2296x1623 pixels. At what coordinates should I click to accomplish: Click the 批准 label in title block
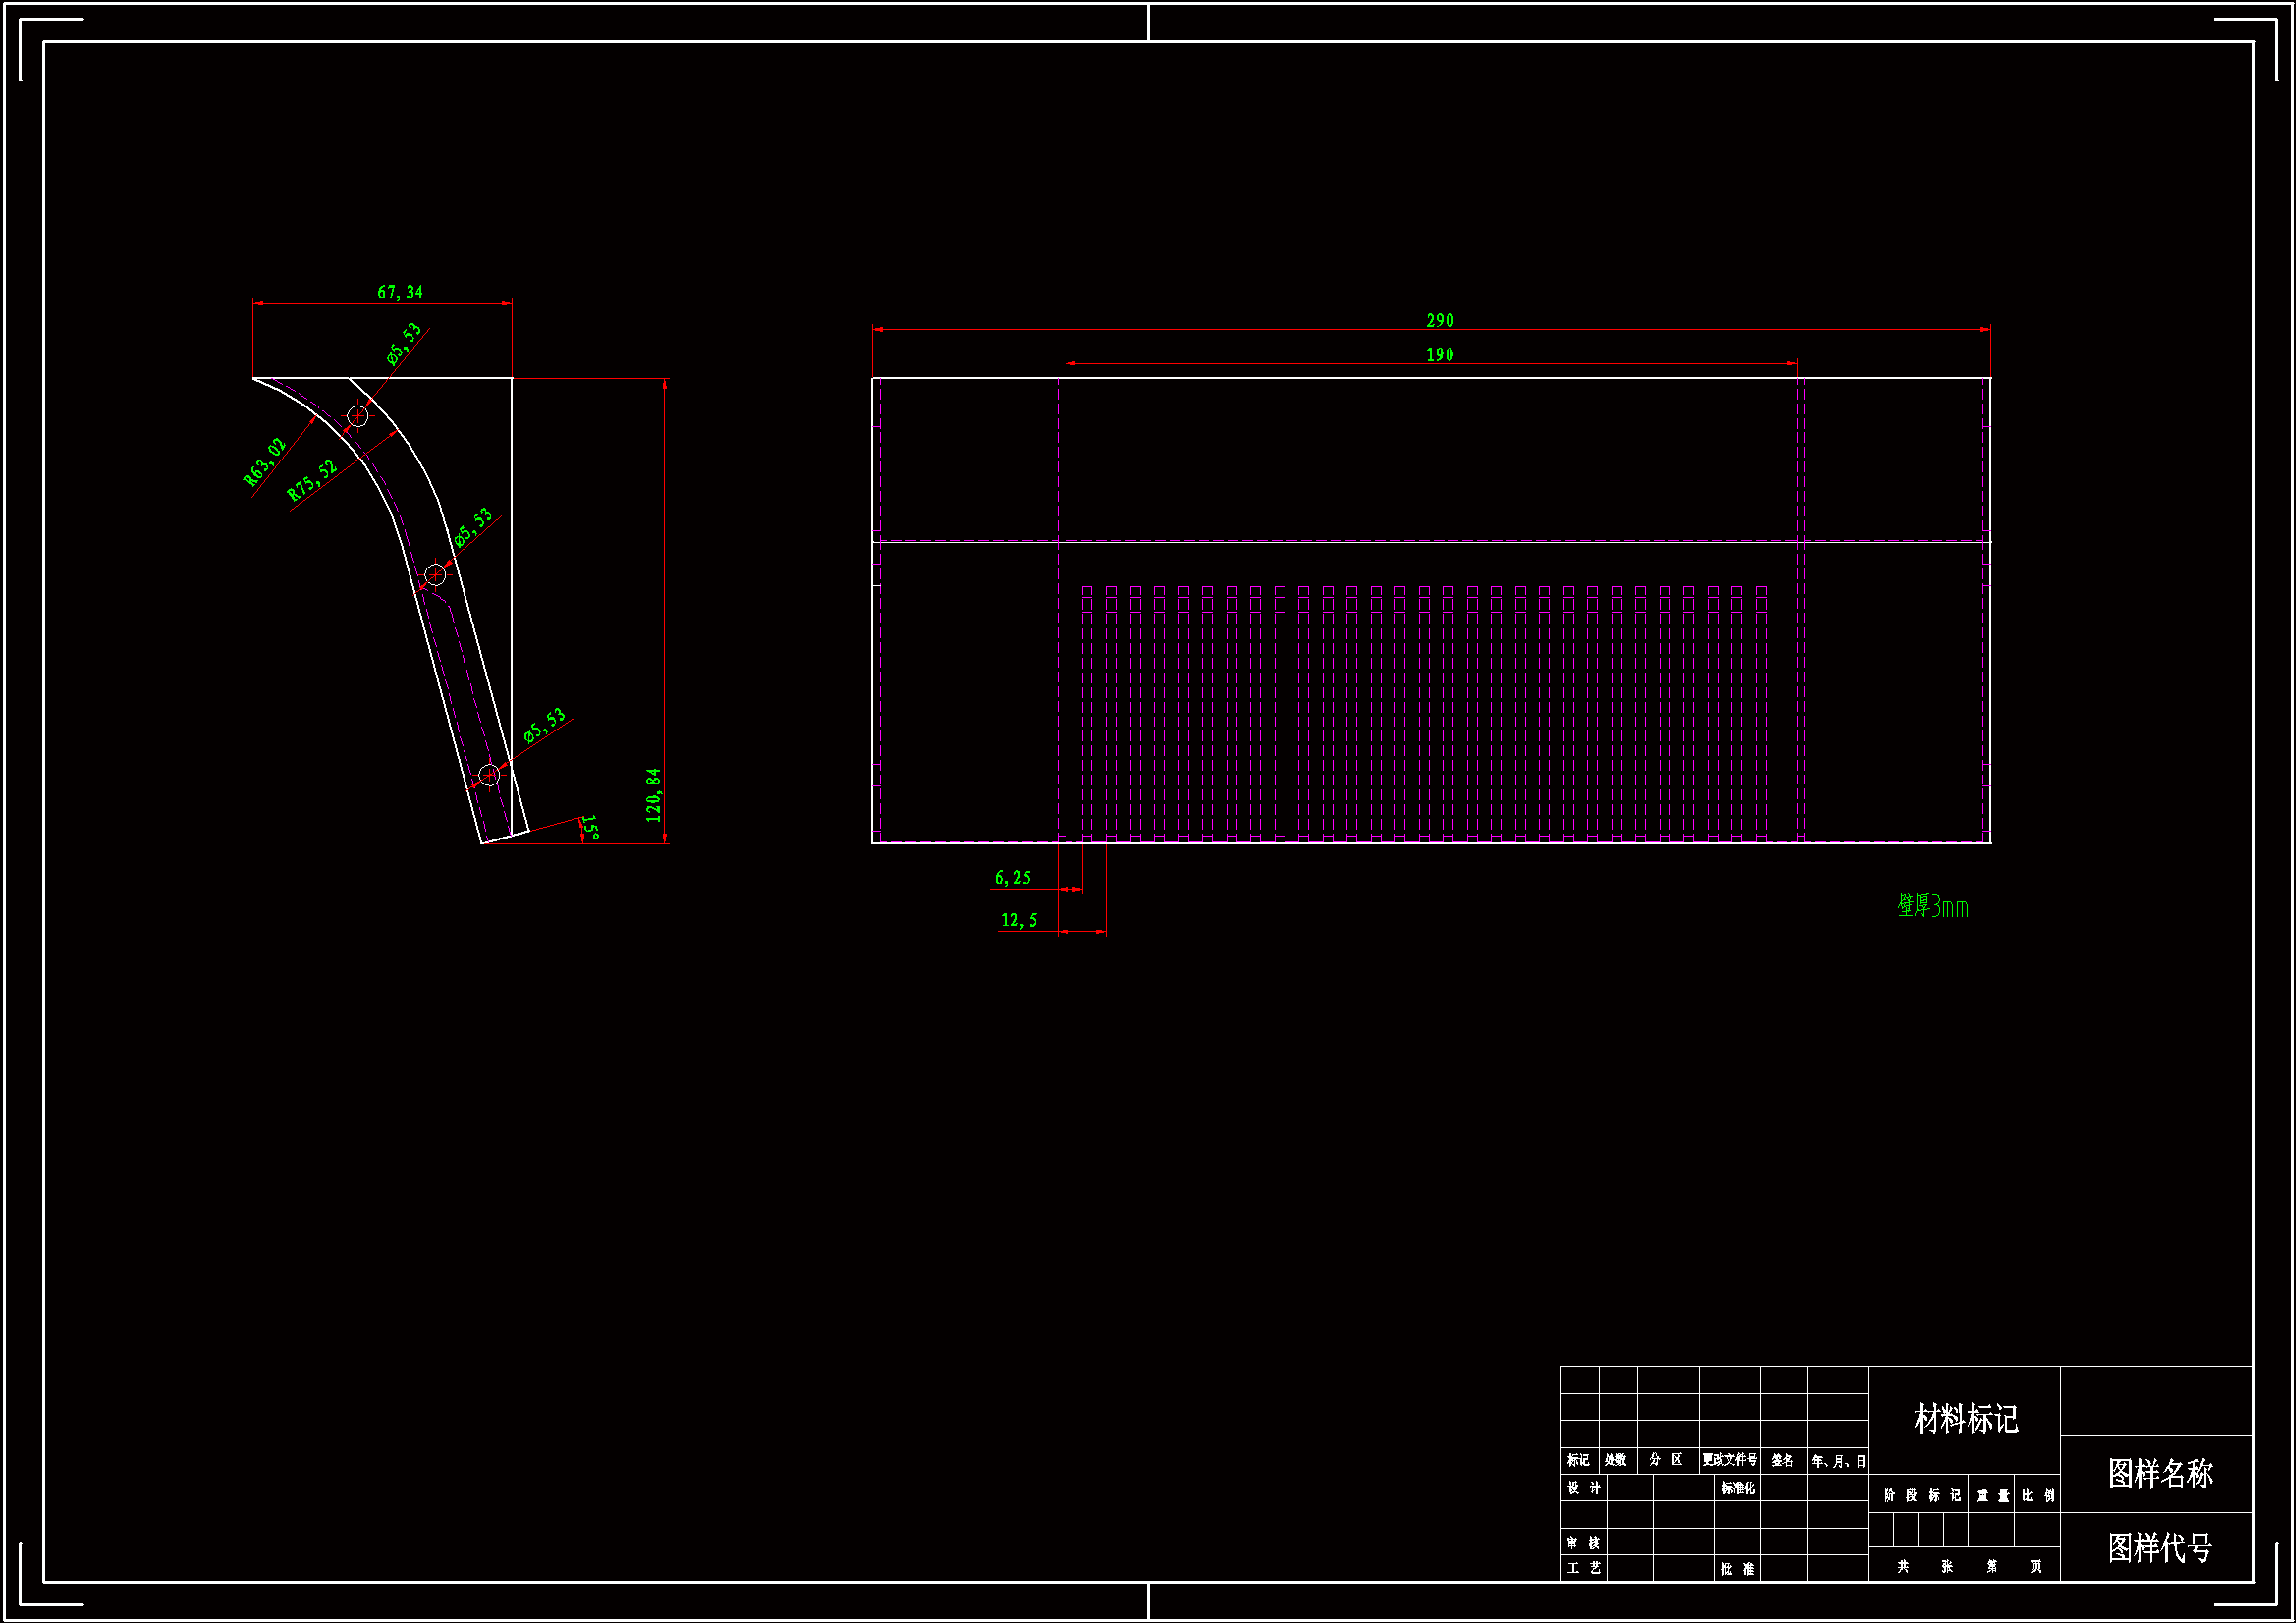[1737, 1569]
